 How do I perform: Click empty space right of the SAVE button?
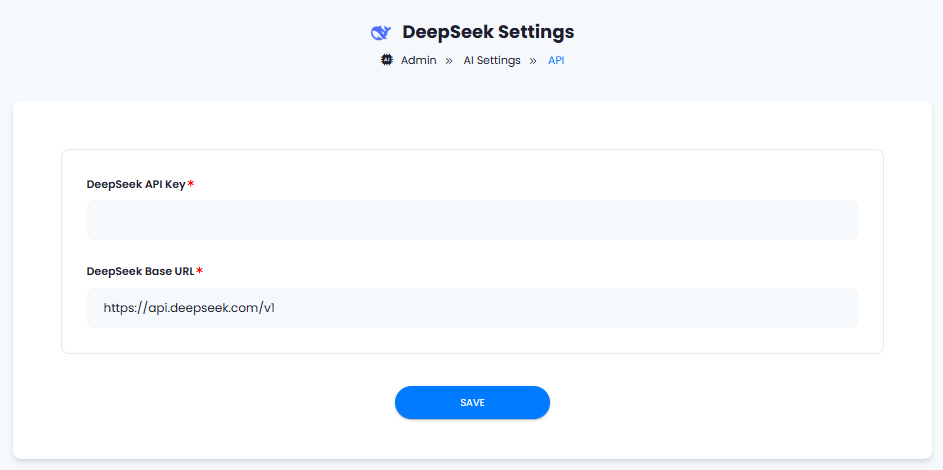(x=722, y=403)
